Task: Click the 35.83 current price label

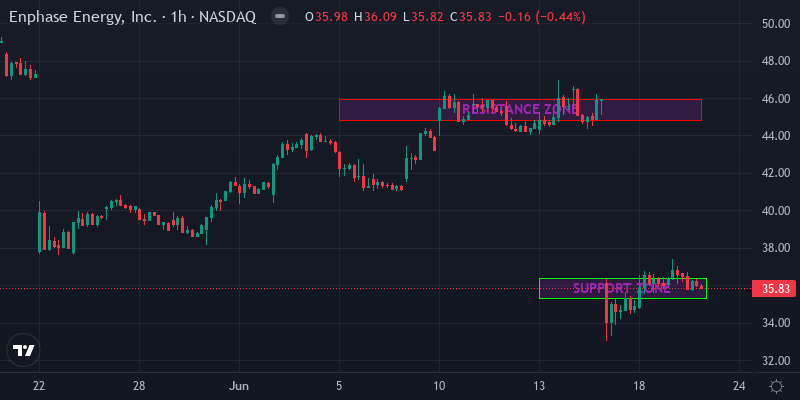Action: tap(774, 289)
